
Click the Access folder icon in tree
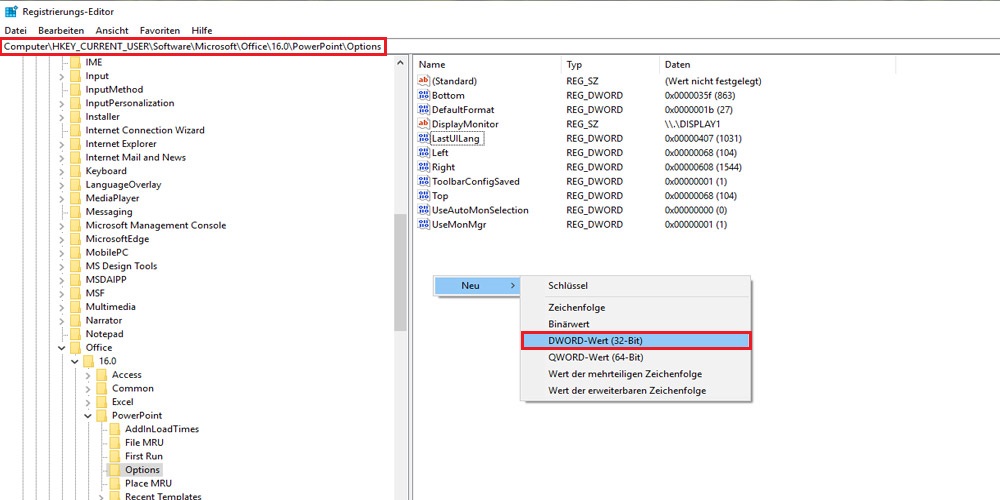click(x=101, y=374)
